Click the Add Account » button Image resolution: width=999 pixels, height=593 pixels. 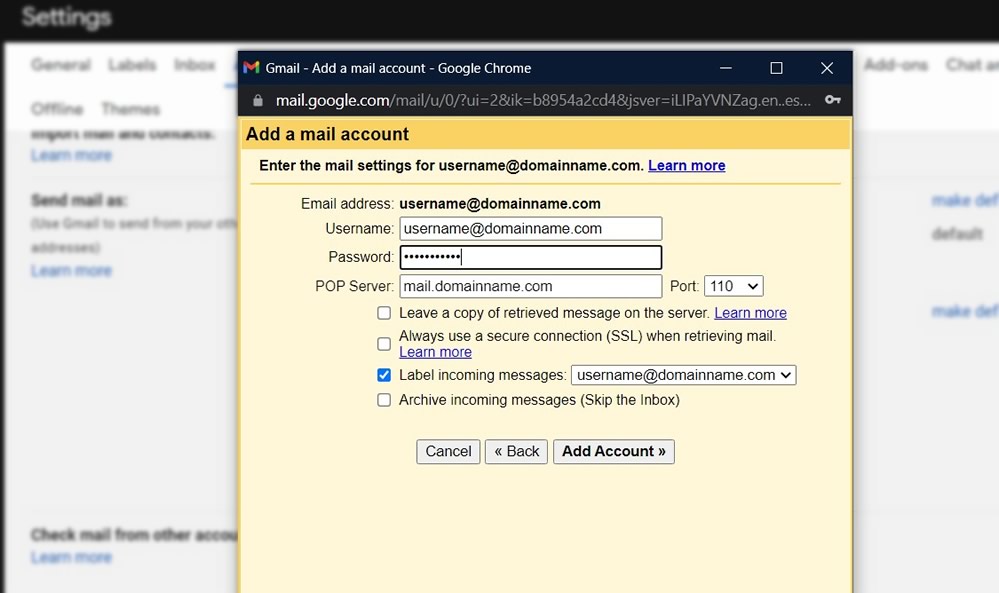(x=614, y=452)
